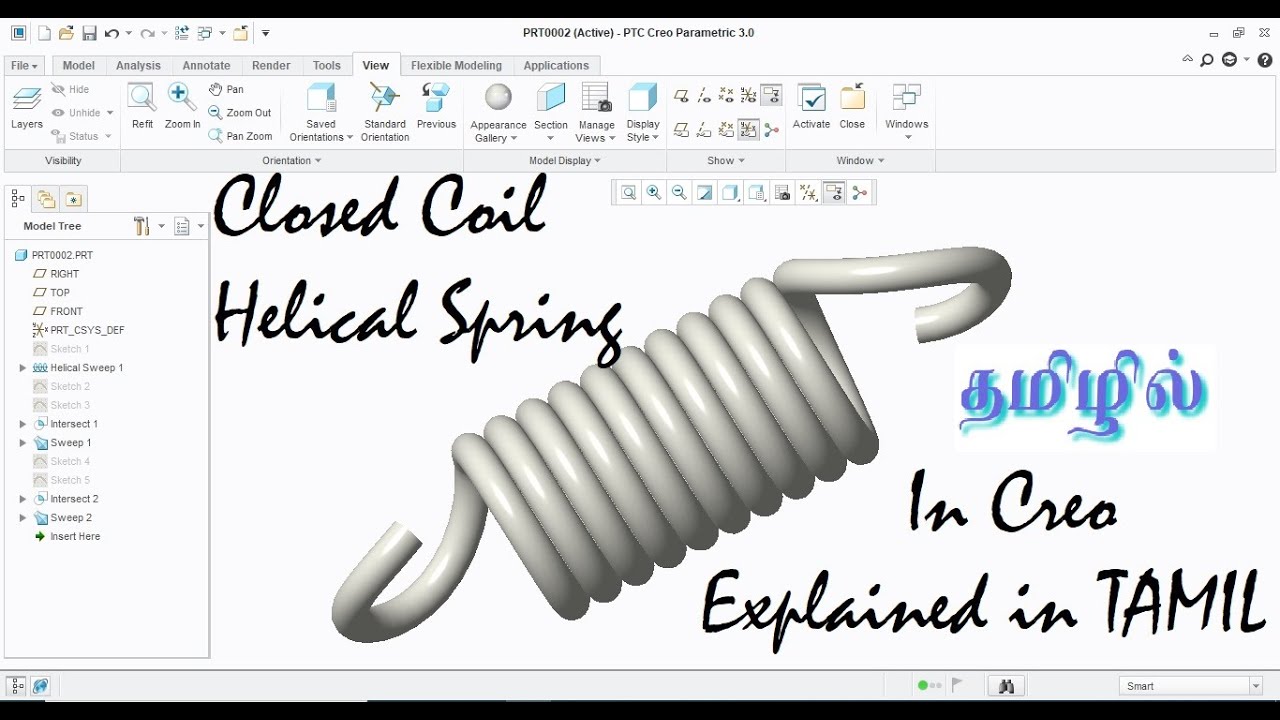Click the Close icon in Window group

point(852,107)
